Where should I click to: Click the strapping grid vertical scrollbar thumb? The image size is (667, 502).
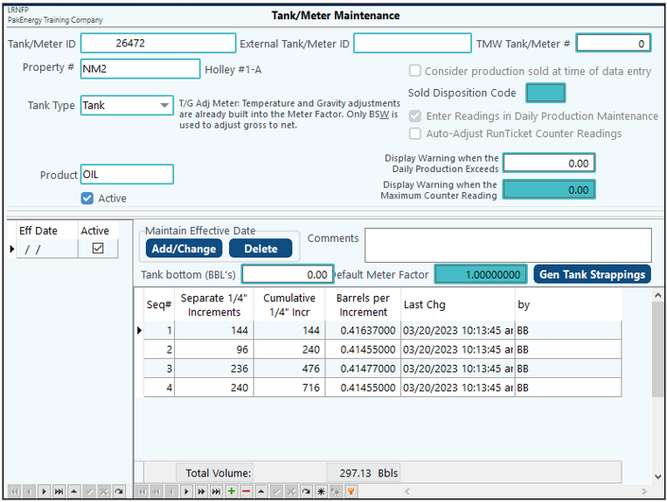pyautogui.click(x=658, y=349)
